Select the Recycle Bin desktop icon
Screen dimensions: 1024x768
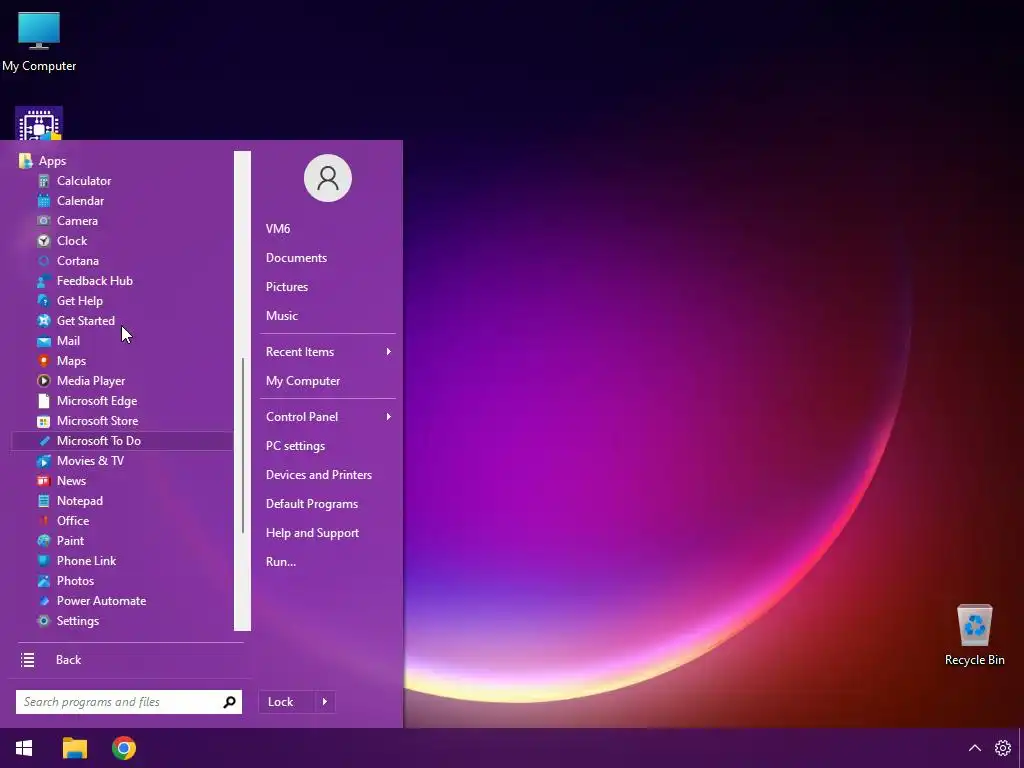pyautogui.click(x=974, y=634)
